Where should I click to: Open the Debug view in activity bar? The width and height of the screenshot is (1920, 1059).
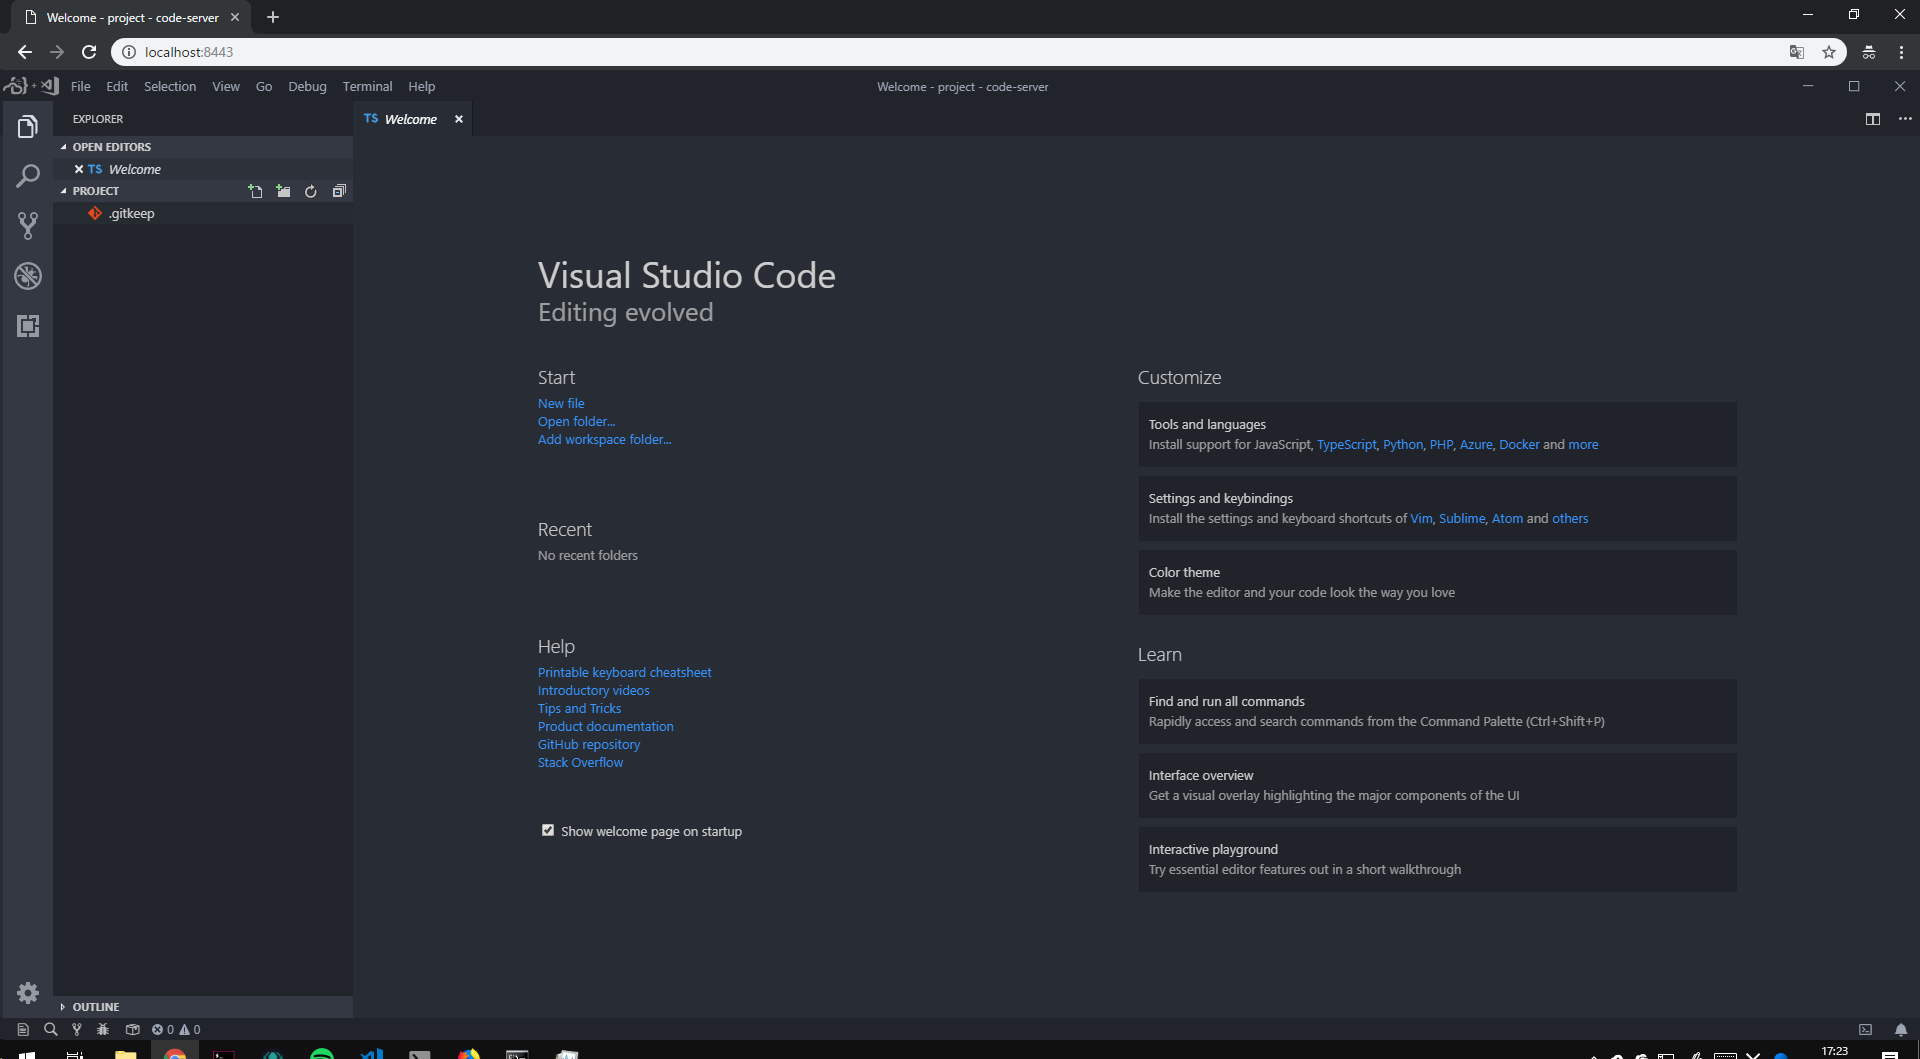28,276
